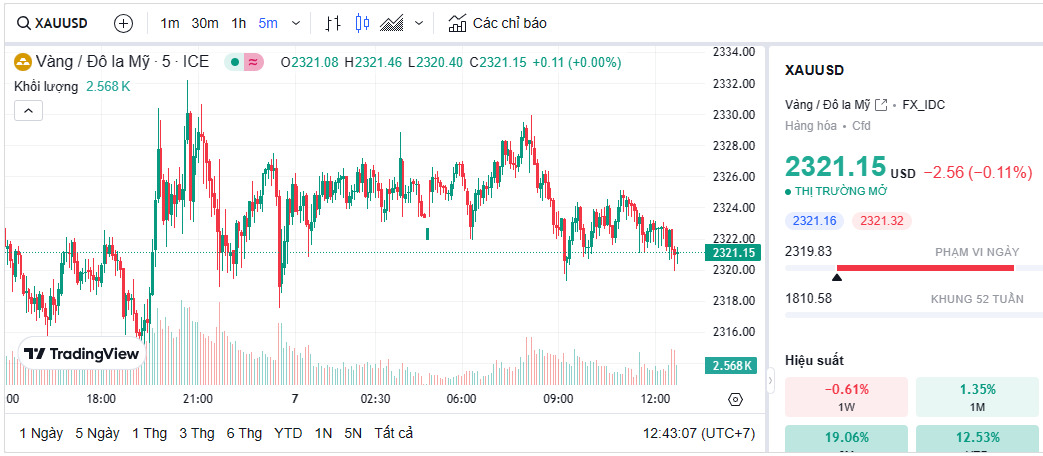1043x456 pixels.
Task: Expand the time interval dropdown arrow
Action: tap(295, 23)
